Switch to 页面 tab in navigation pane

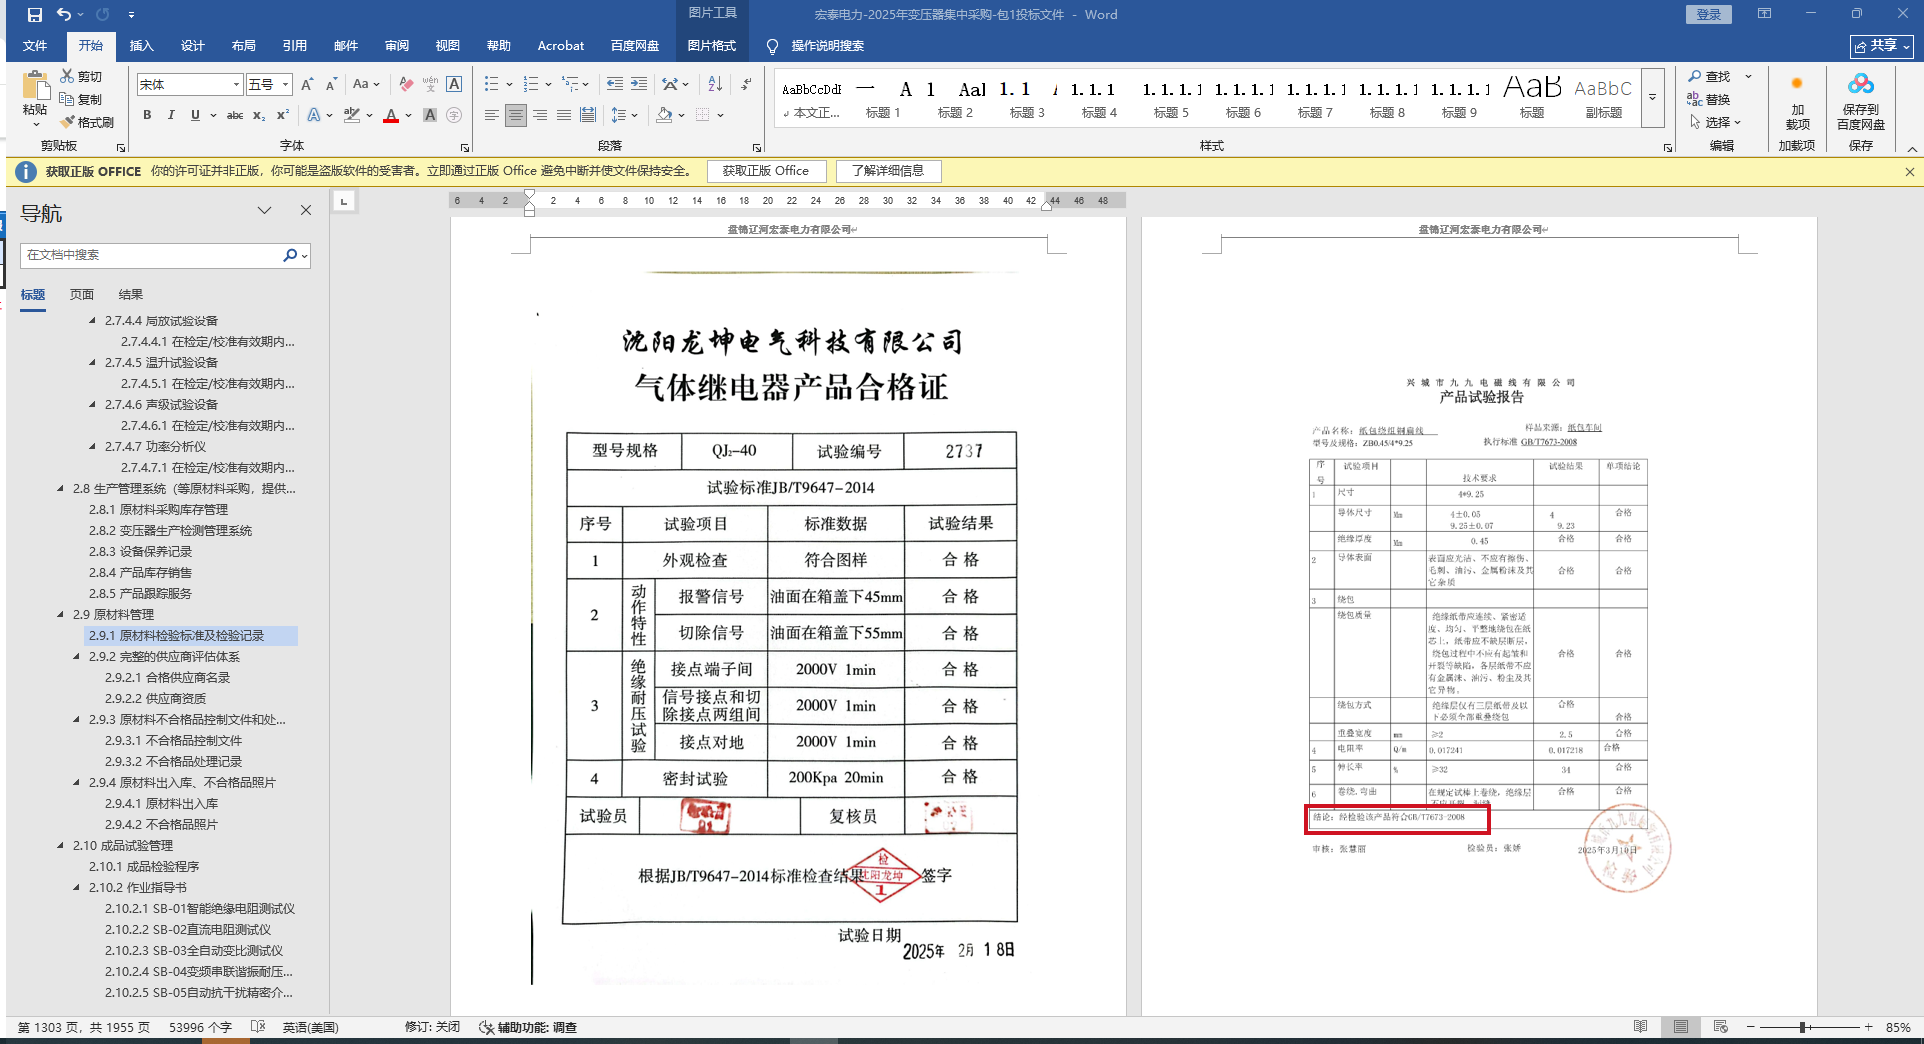pos(82,295)
